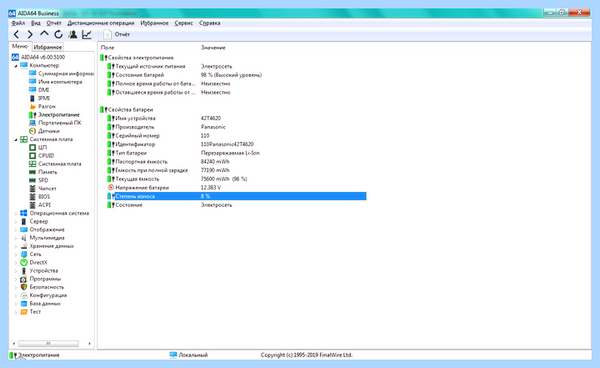Select the Состояние батарей row
The width and height of the screenshot is (600, 368).
pyautogui.click(x=236, y=75)
